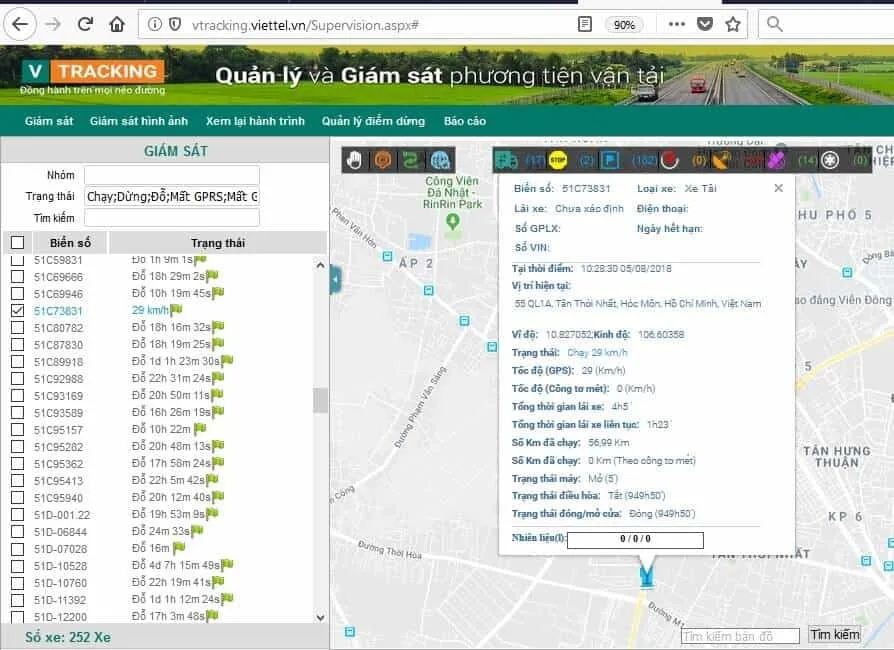Close the vehicle info popup
The width and height of the screenshot is (894, 650).
[x=779, y=188]
